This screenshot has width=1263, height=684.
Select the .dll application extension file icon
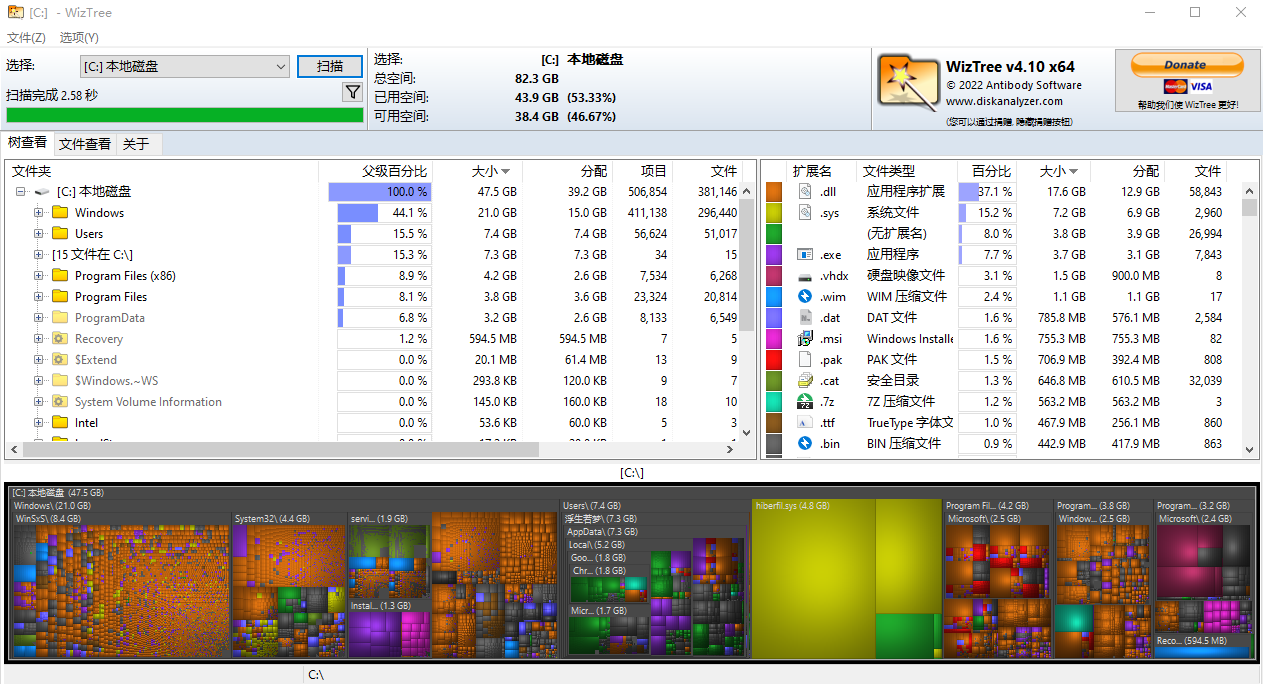[803, 191]
